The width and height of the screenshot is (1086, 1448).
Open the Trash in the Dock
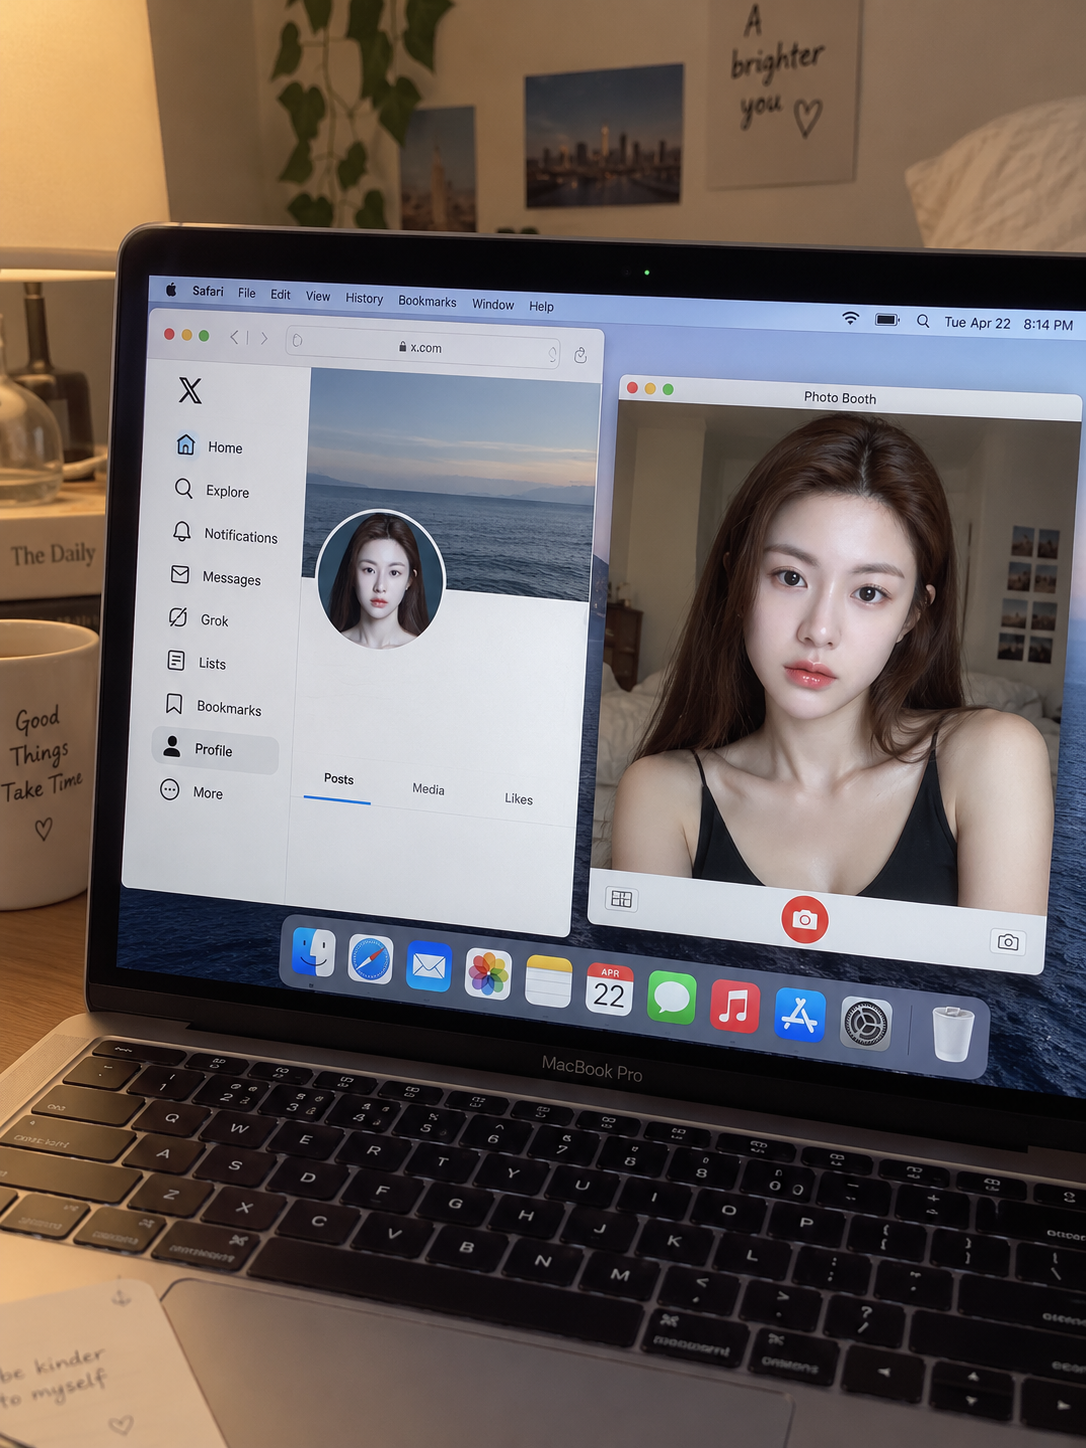pos(952,1034)
